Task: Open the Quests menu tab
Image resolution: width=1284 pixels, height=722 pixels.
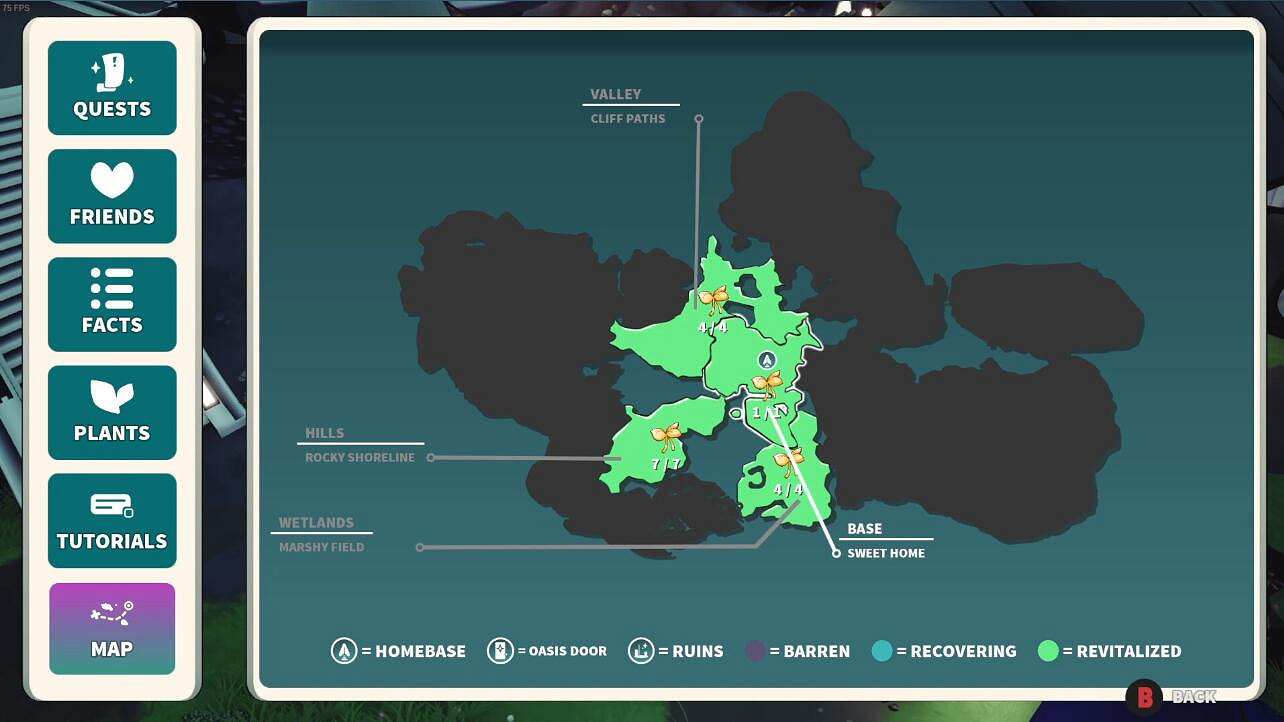Action: (112, 88)
